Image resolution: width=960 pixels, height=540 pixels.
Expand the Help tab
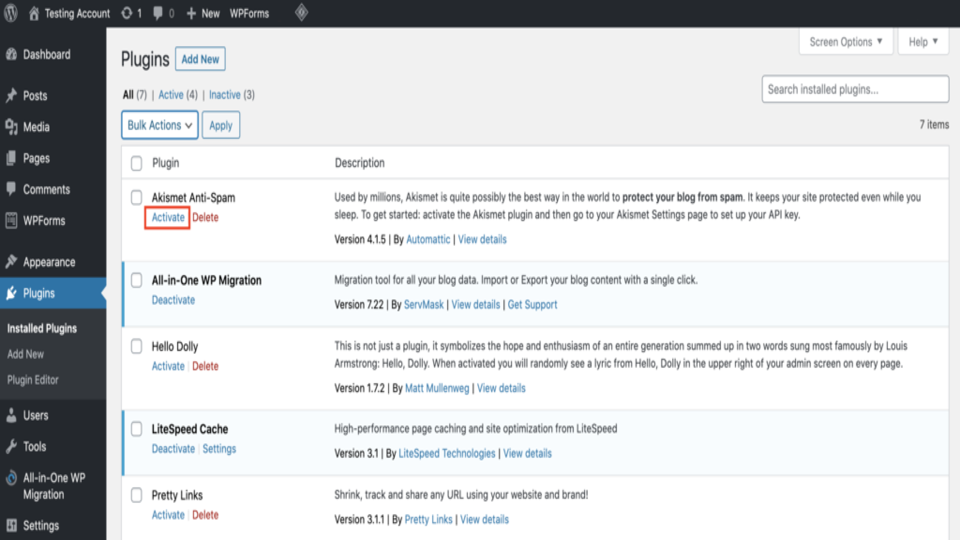[x=923, y=42]
